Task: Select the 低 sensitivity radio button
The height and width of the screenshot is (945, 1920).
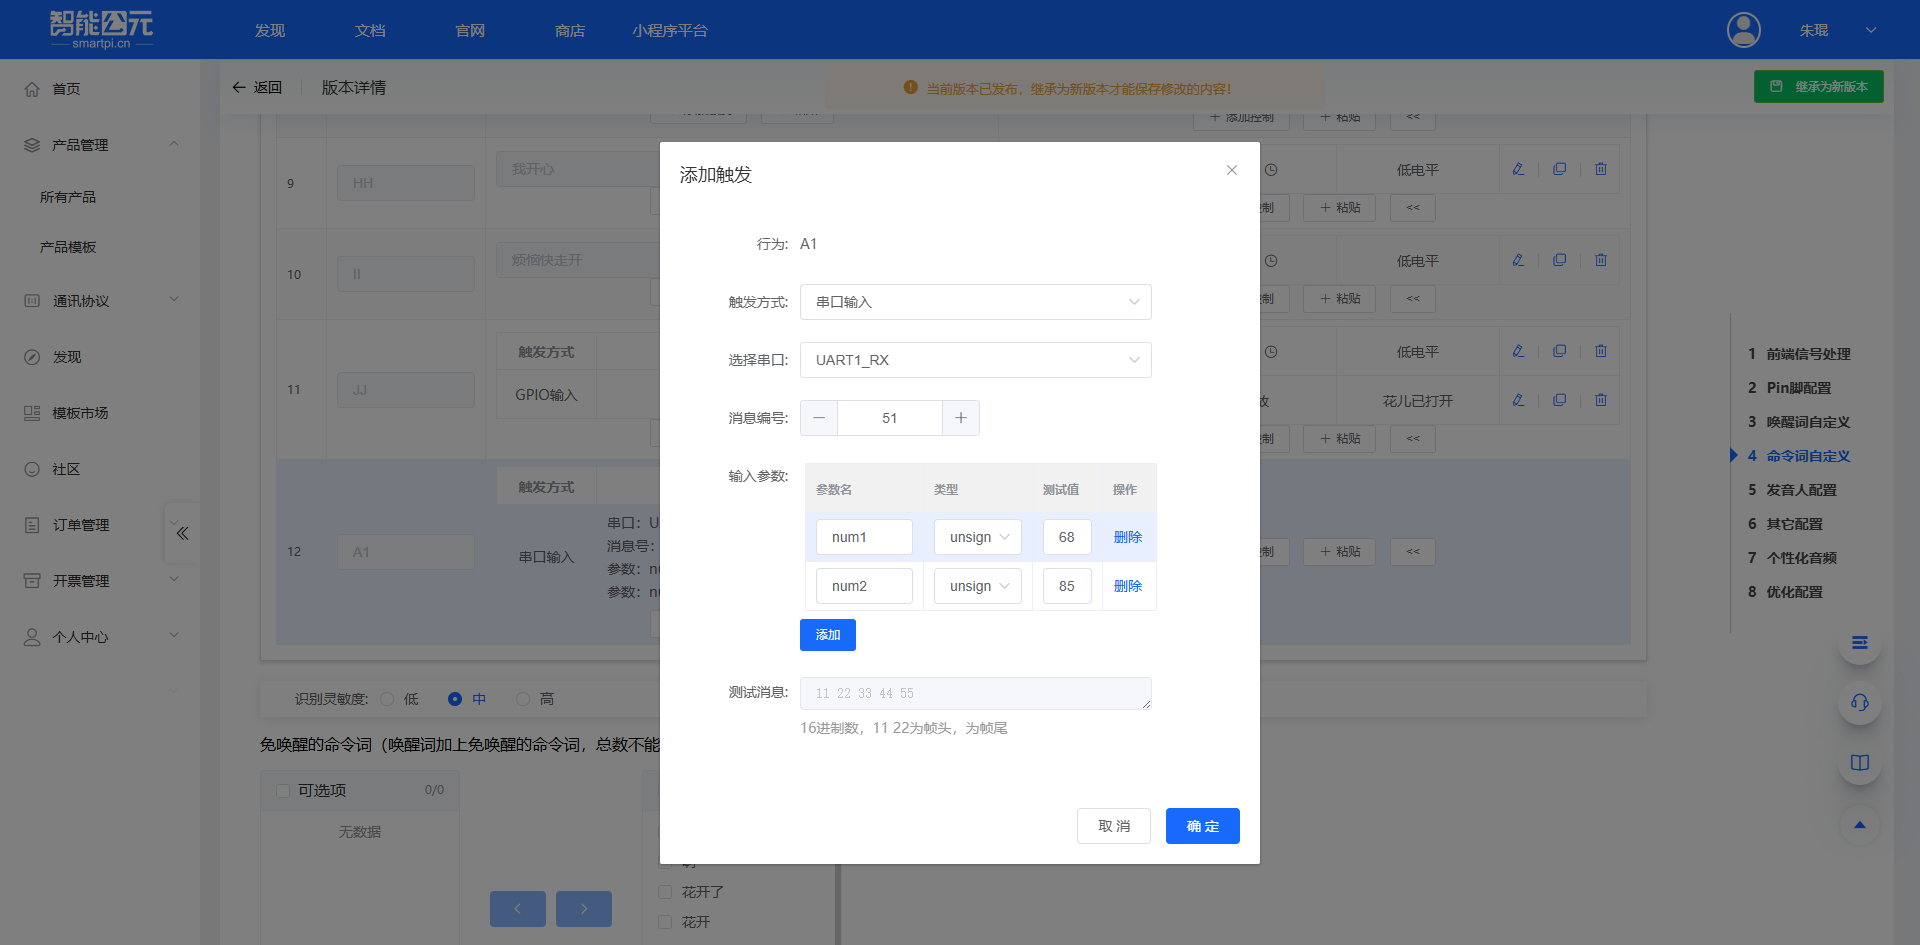Action: click(x=388, y=699)
